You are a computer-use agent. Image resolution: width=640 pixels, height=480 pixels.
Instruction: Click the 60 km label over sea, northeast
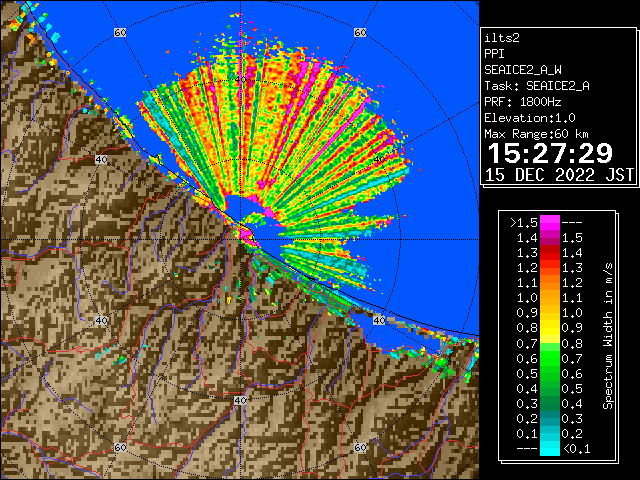tap(360, 32)
